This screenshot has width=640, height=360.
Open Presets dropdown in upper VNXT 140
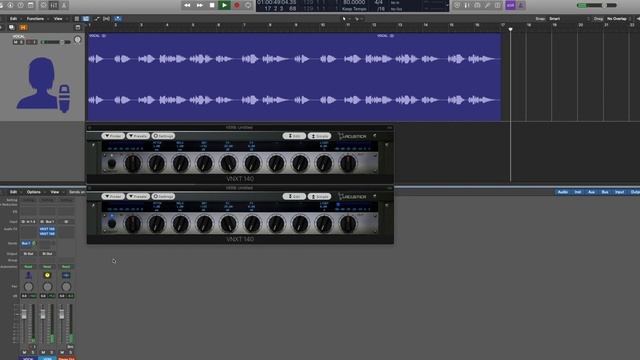pyautogui.click(x=138, y=136)
